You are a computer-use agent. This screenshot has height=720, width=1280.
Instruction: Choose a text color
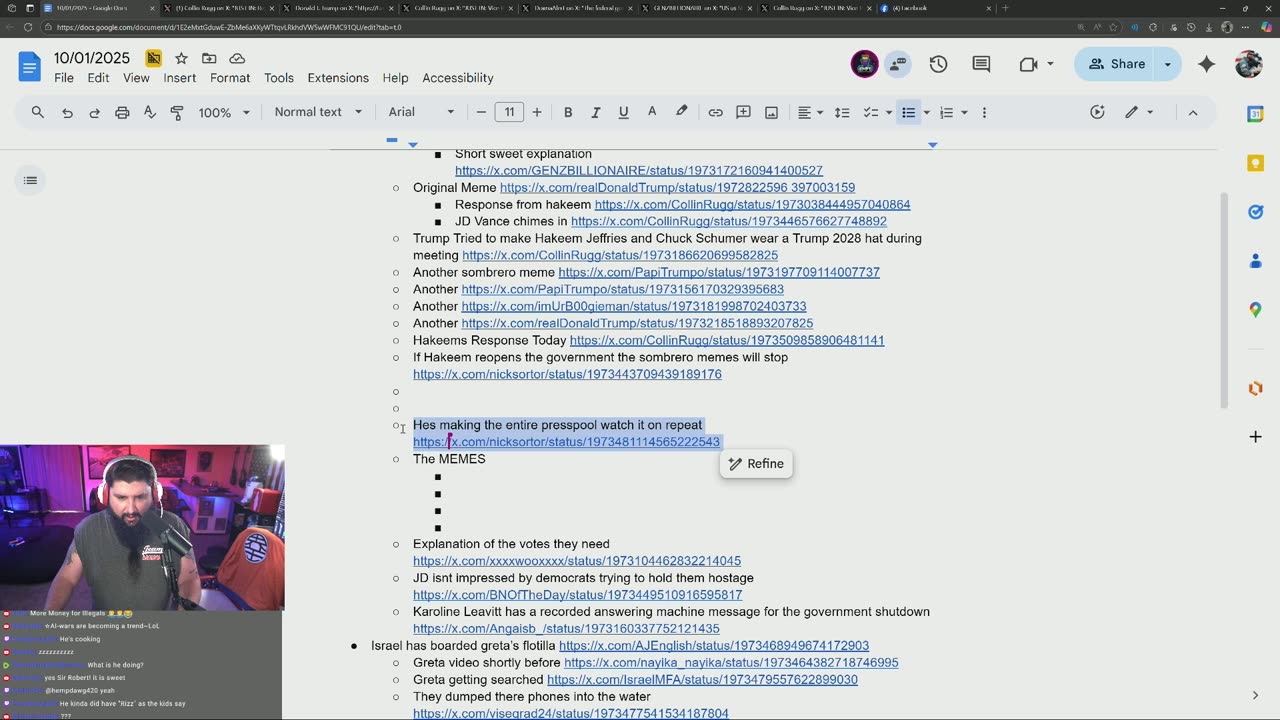(x=652, y=112)
